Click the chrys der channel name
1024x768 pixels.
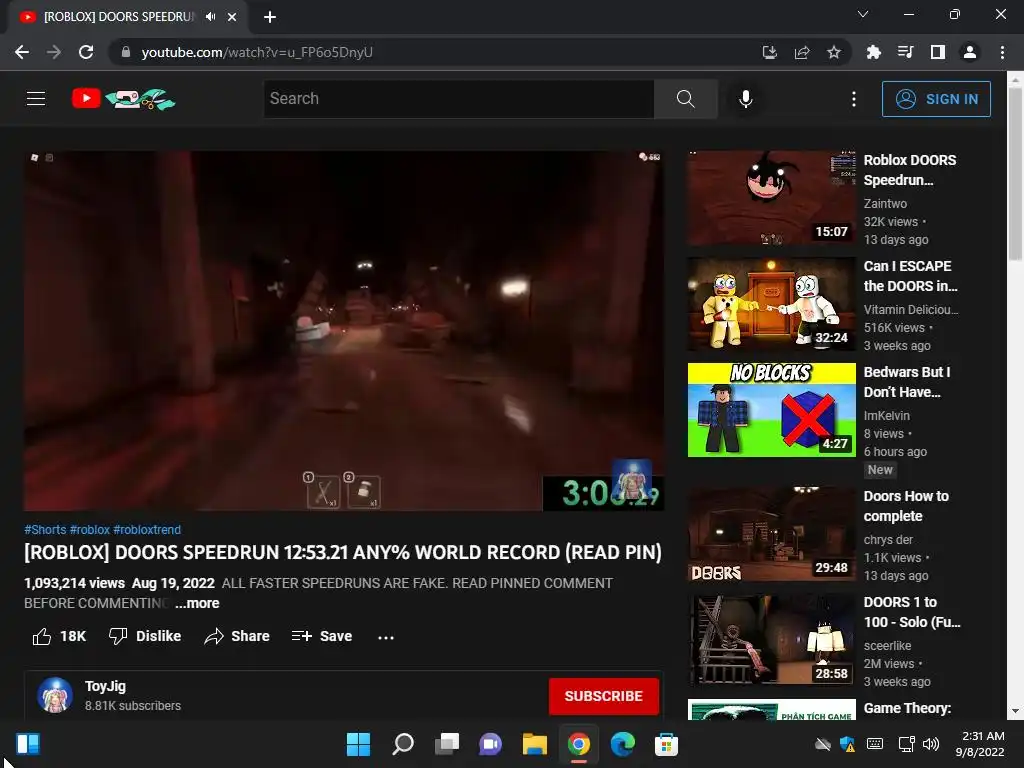coord(888,539)
